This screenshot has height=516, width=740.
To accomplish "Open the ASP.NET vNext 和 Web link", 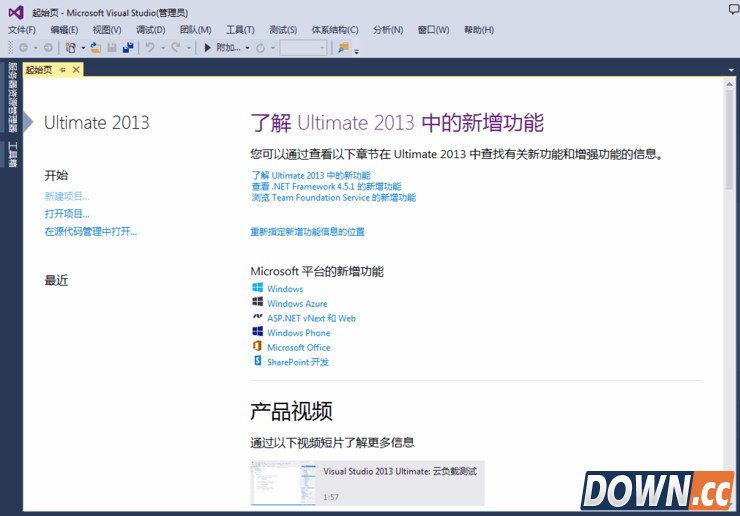I will 311,318.
